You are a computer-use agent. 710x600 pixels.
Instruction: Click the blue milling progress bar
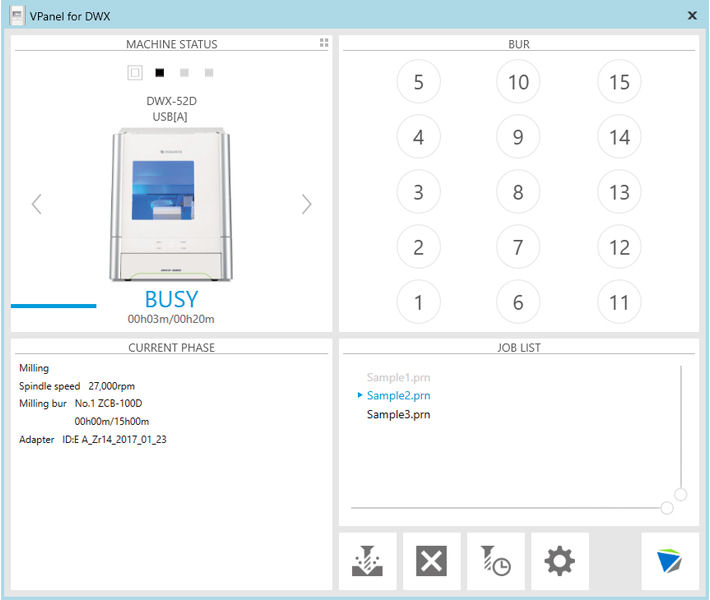click(53, 306)
